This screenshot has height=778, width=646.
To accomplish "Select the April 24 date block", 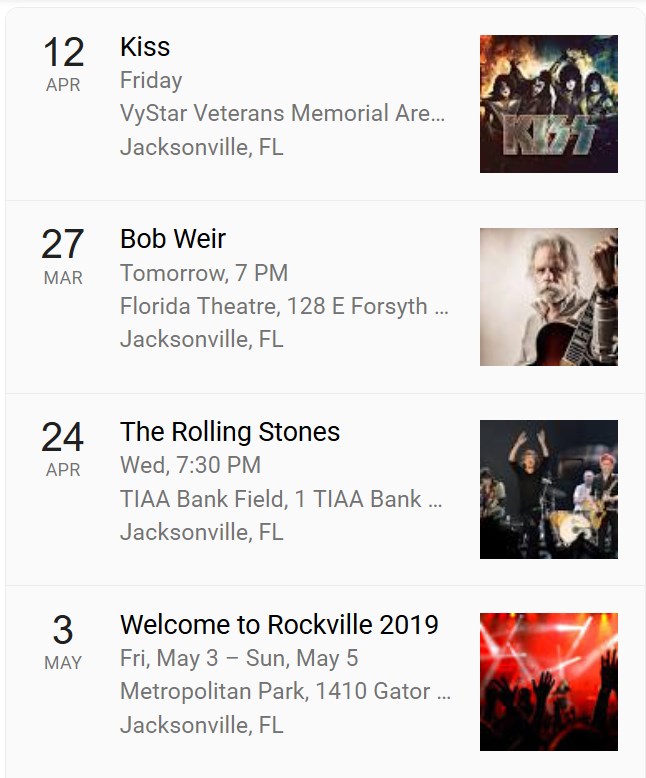I will click(x=63, y=449).
